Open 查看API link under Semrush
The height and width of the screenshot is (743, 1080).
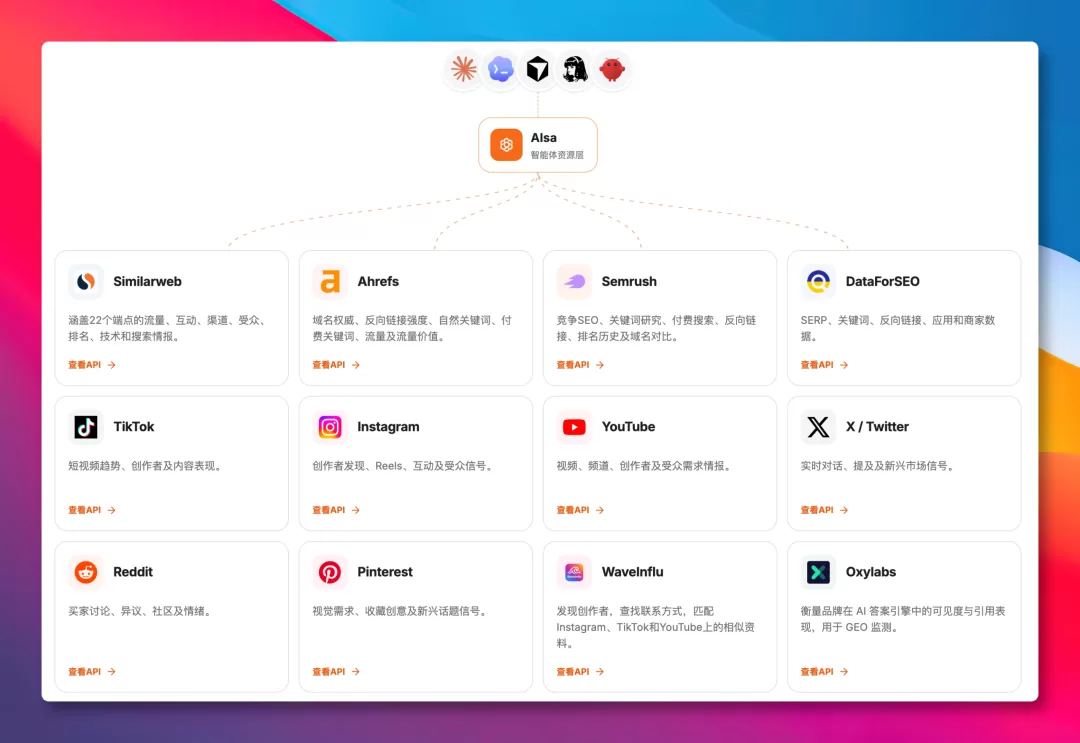point(580,365)
